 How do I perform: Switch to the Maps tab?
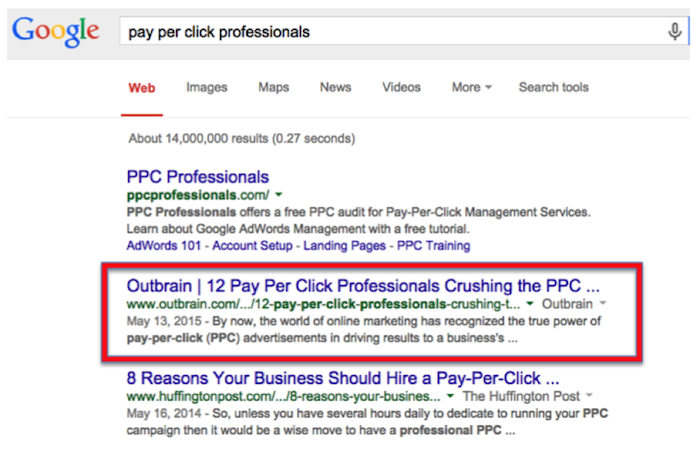[273, 87]
